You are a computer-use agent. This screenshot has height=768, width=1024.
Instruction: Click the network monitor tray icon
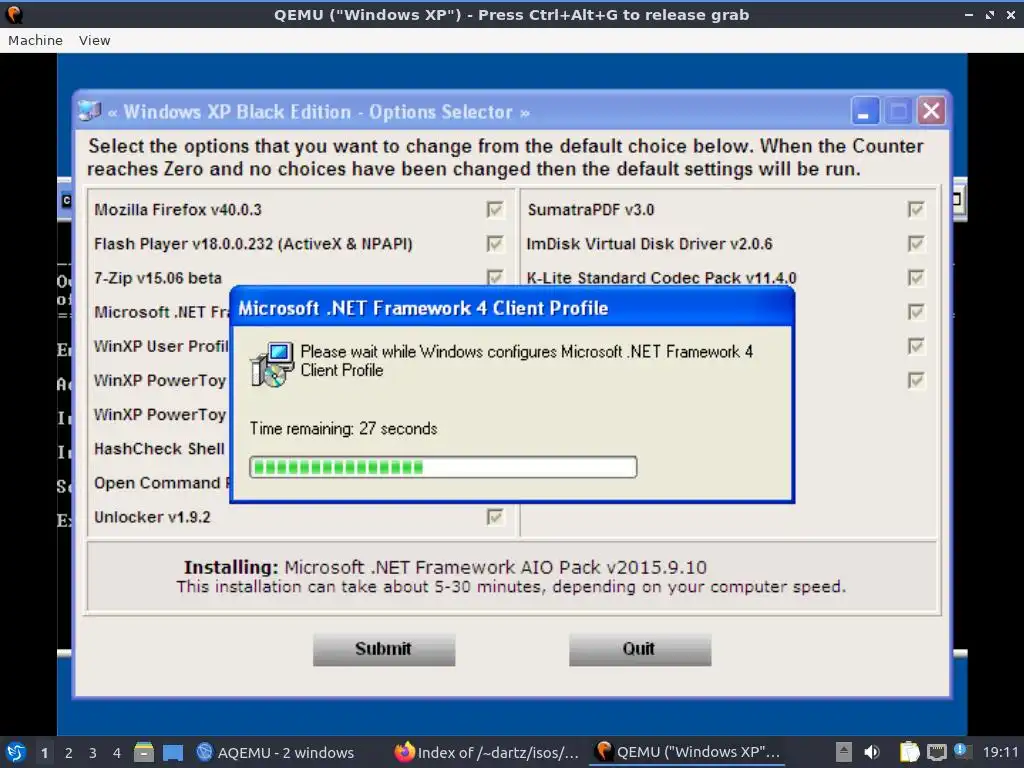pyautogui.click(x=936, y=752)
